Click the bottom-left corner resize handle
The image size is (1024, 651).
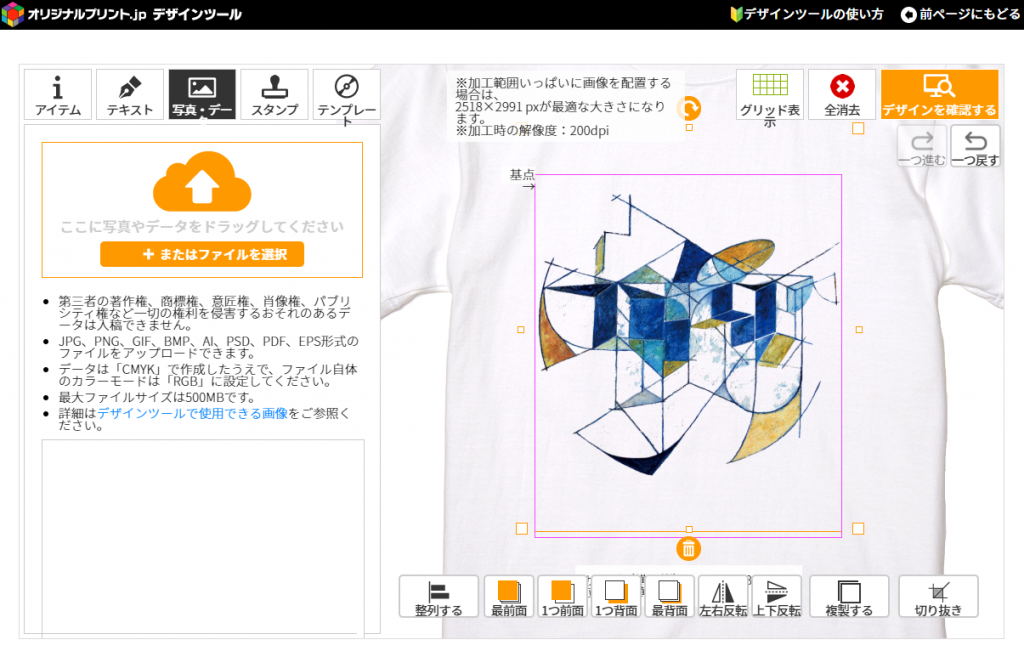point(522,528)
